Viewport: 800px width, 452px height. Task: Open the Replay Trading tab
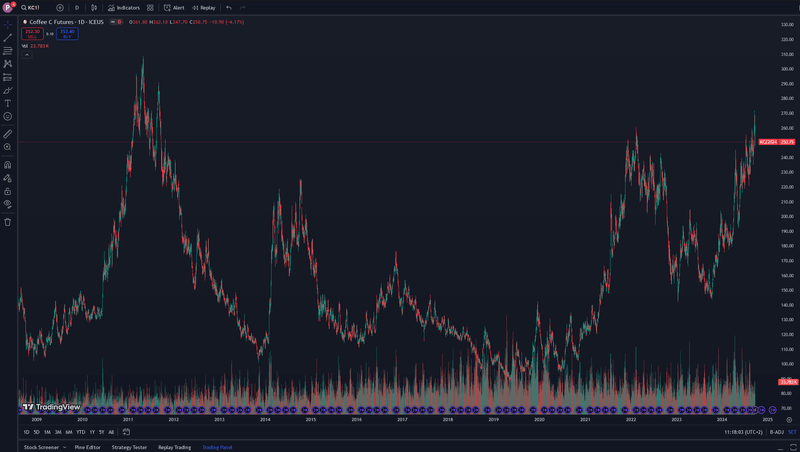[x=174, y=447]
